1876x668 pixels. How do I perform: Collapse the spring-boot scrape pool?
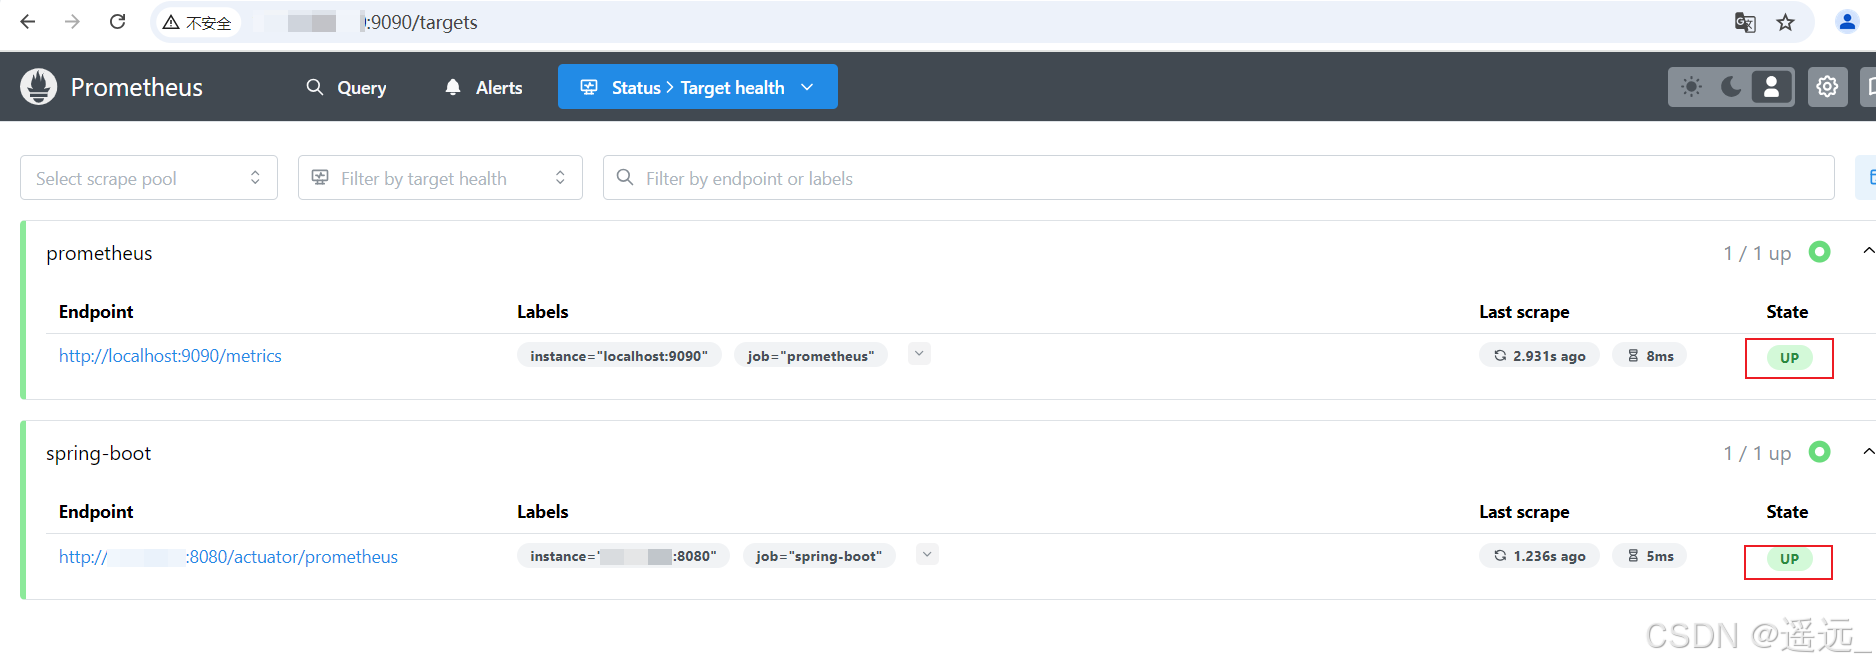coord(1867,452)
